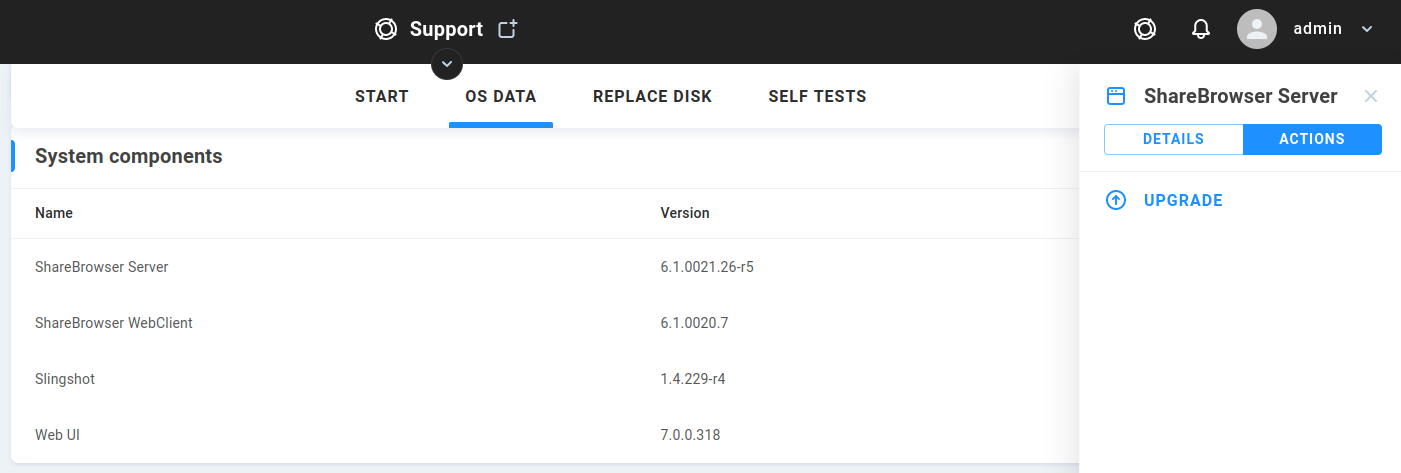
Task: Open the REPLACE DISK tab
Action: [652, 97]
